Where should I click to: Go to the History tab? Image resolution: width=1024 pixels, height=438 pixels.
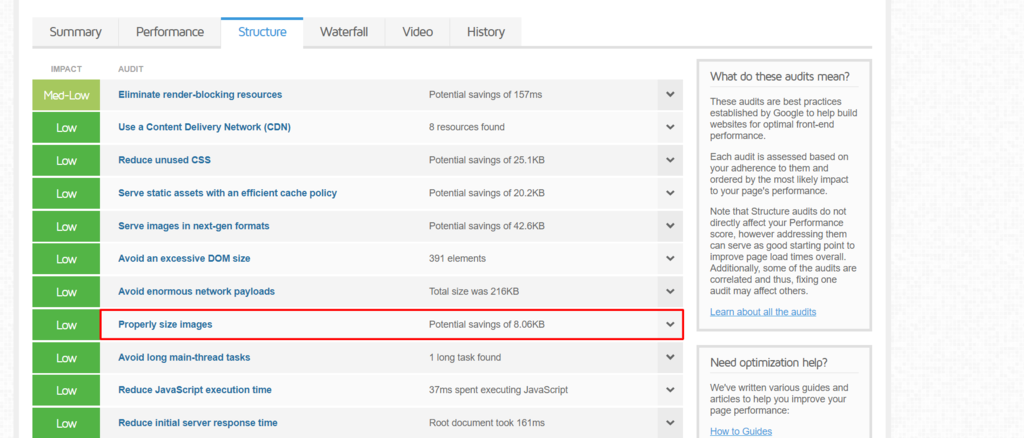click(x=485, y=32)
